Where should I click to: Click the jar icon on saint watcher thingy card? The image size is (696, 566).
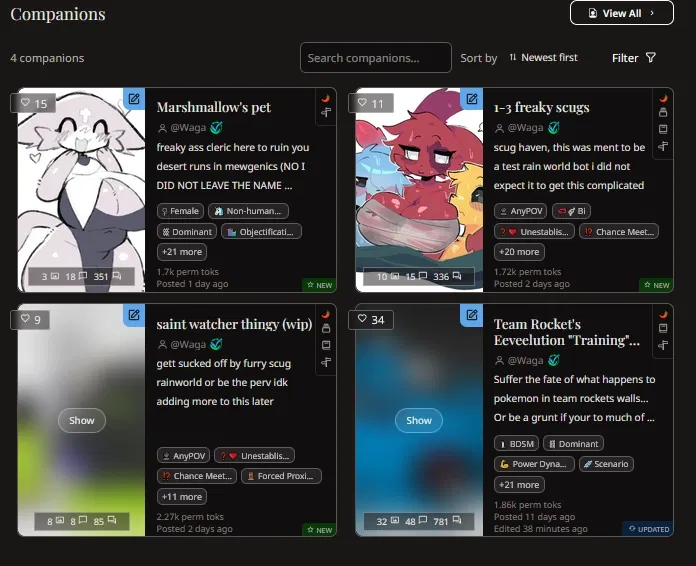coord(326,329)
